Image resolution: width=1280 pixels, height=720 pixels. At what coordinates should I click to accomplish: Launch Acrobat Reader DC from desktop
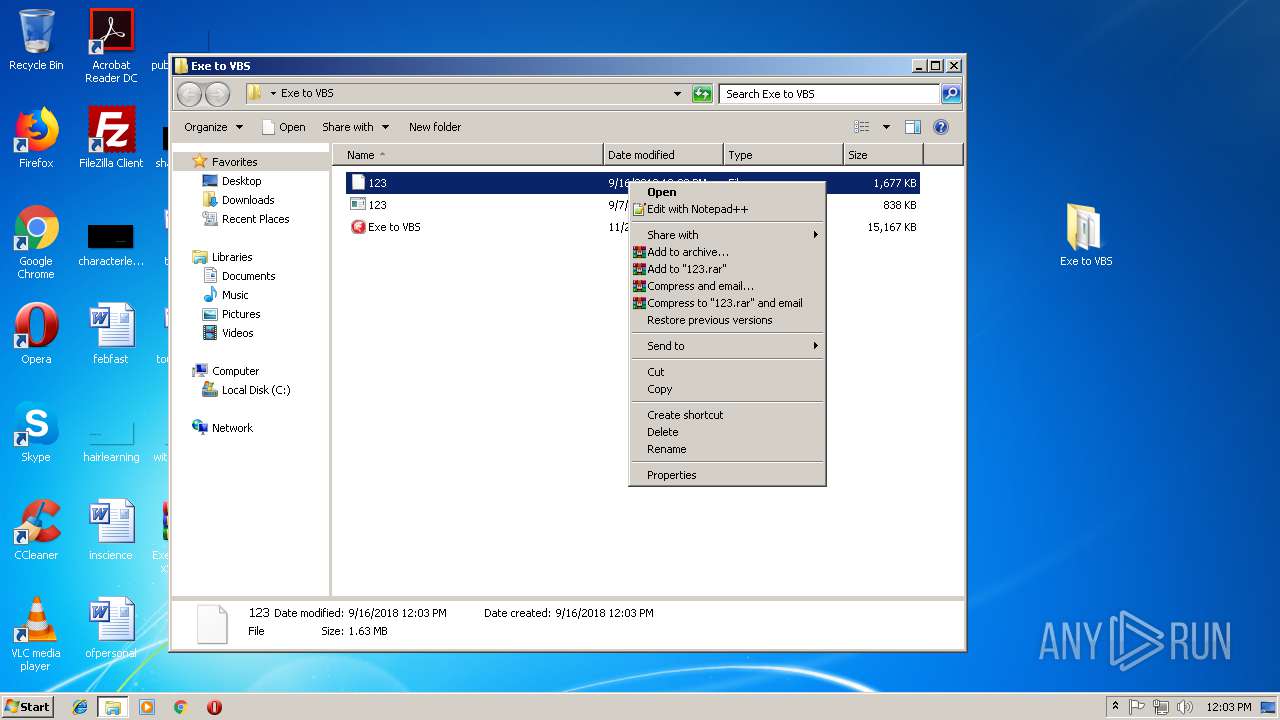point(111,45)
